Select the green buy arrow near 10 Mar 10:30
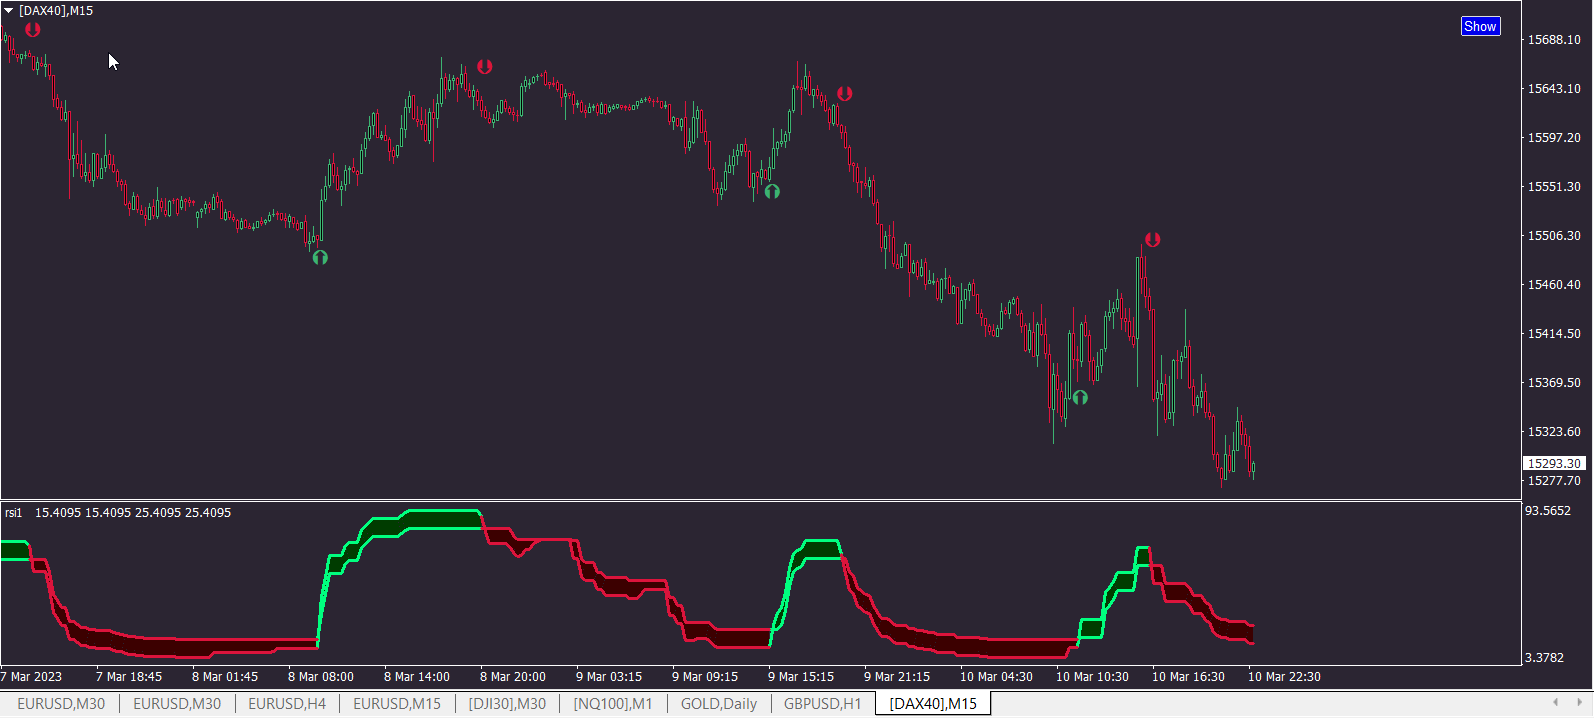The image size is (1594, 718). point(1080,397)
